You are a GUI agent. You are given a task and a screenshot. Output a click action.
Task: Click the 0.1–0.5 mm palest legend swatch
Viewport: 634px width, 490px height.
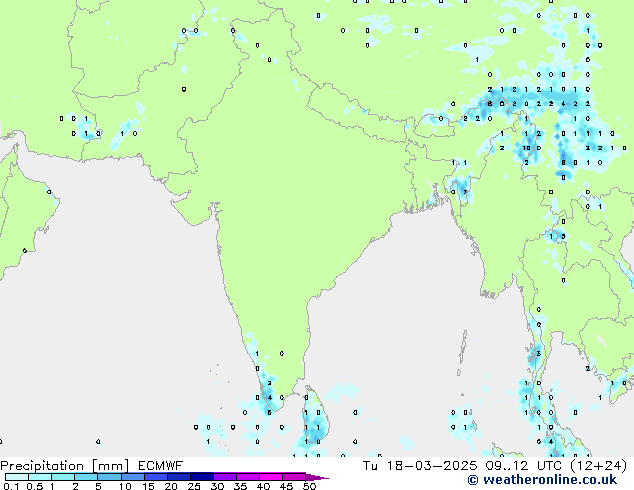coord(17,477)
